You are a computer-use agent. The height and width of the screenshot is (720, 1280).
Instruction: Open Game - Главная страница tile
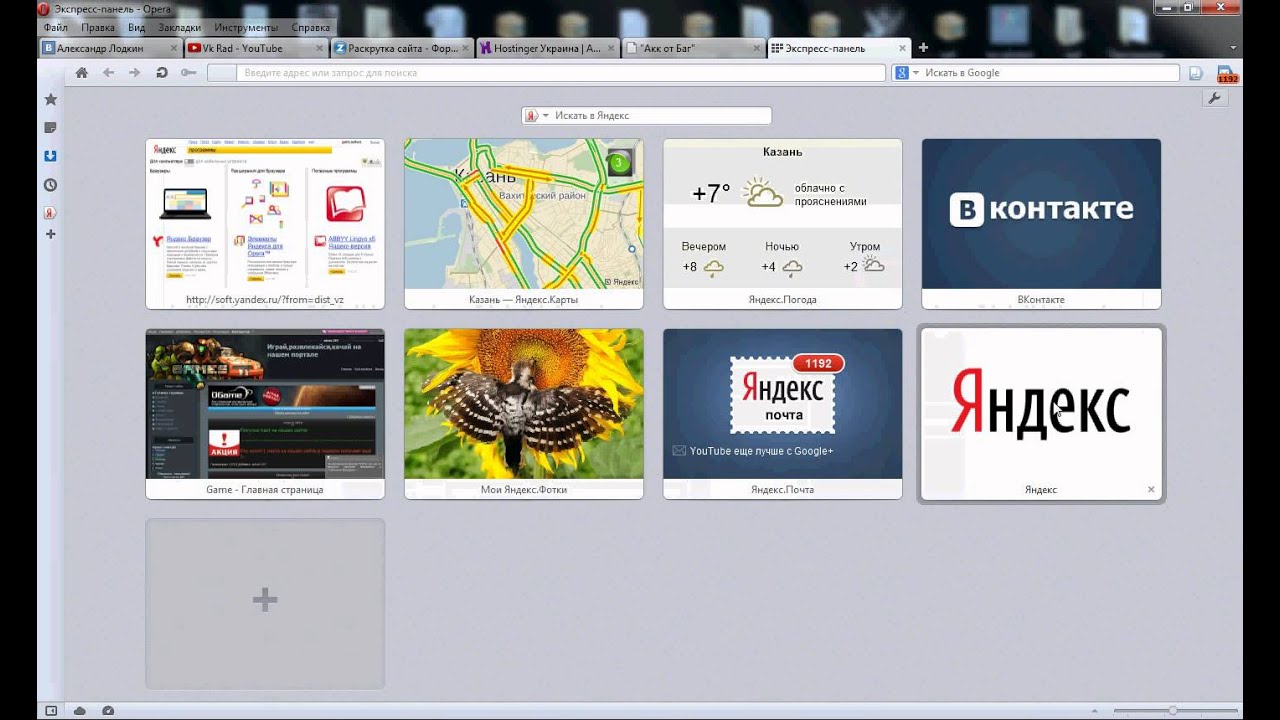click(x=265, y=414)
